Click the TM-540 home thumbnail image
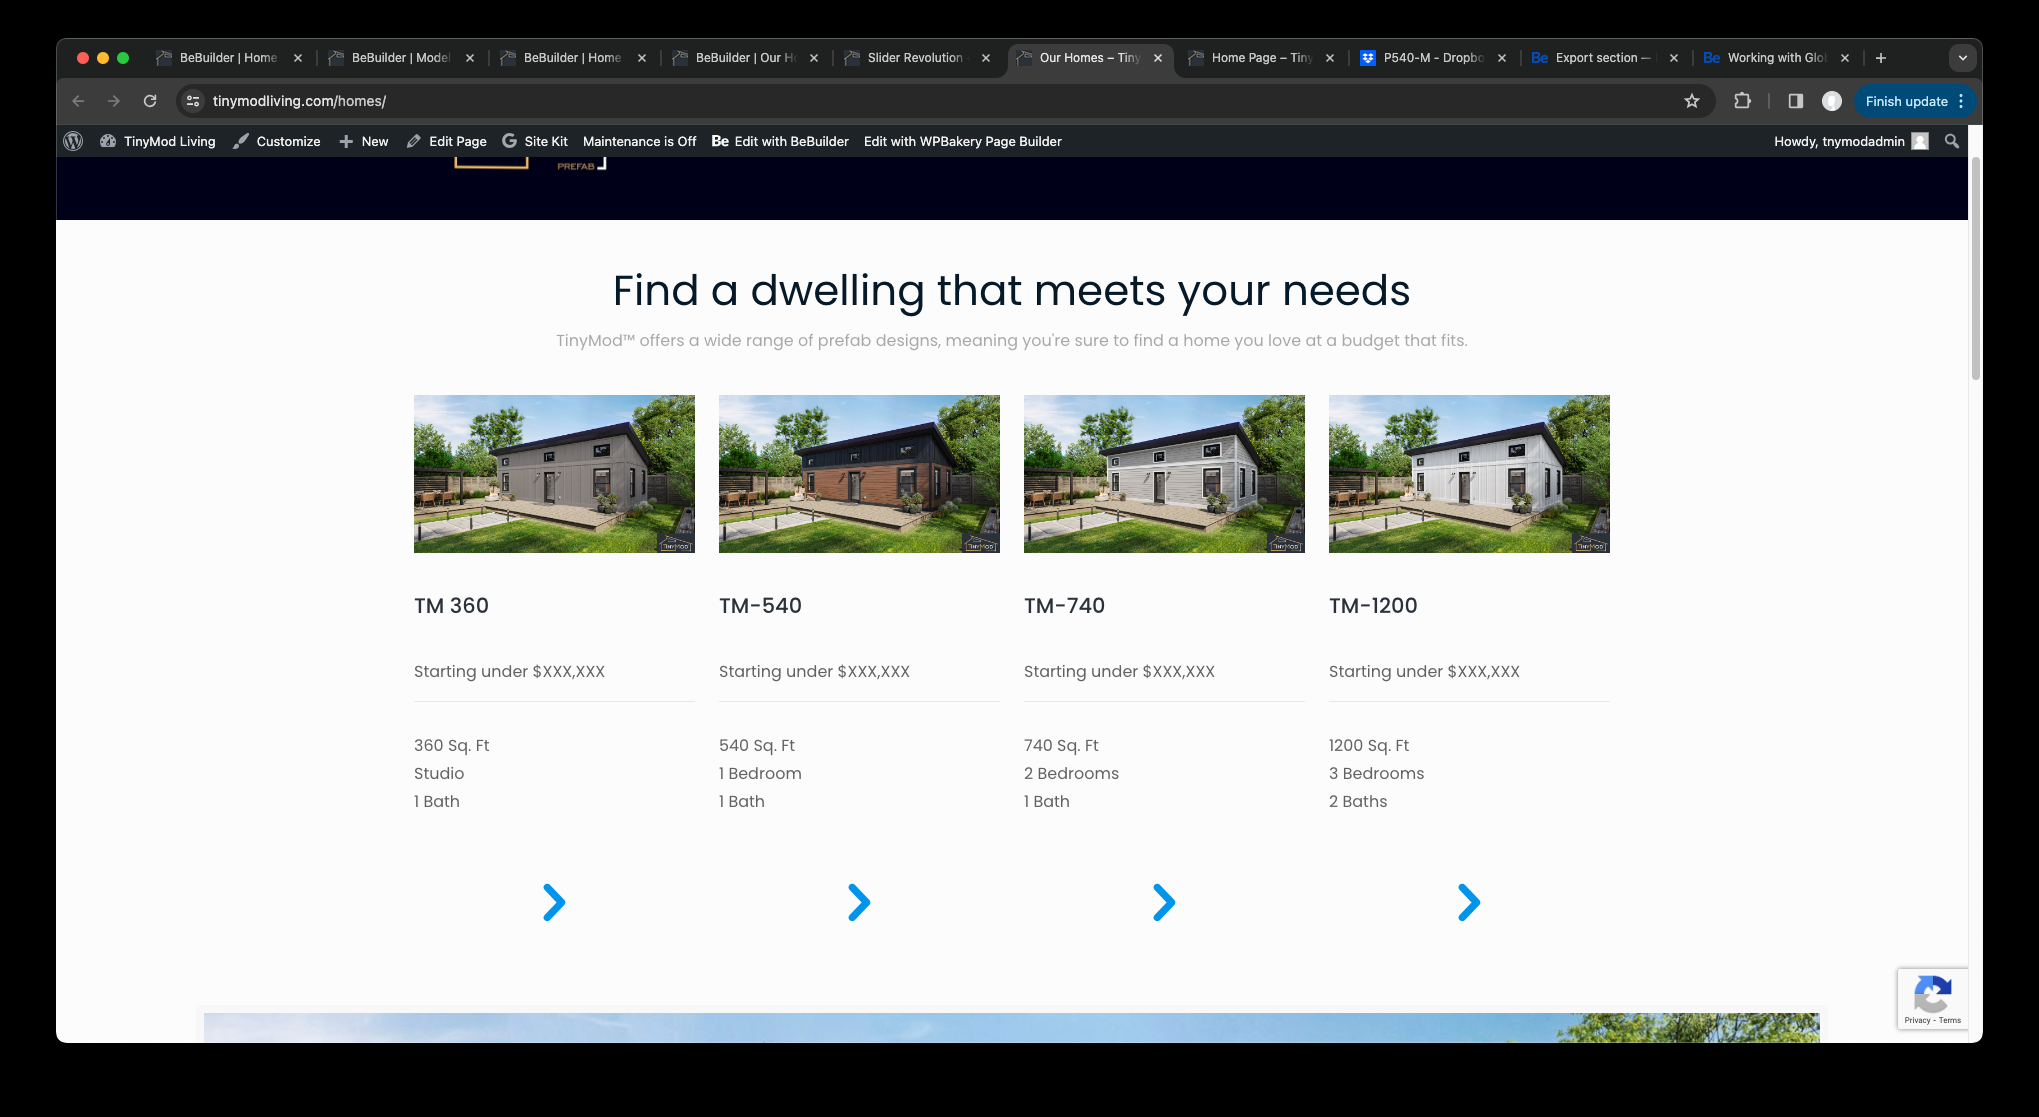 click(x=858, y=473)
